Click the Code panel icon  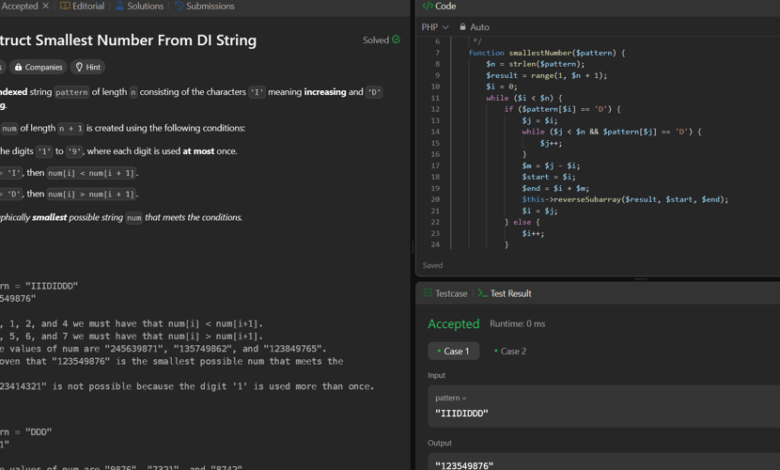tap(427, 6)
